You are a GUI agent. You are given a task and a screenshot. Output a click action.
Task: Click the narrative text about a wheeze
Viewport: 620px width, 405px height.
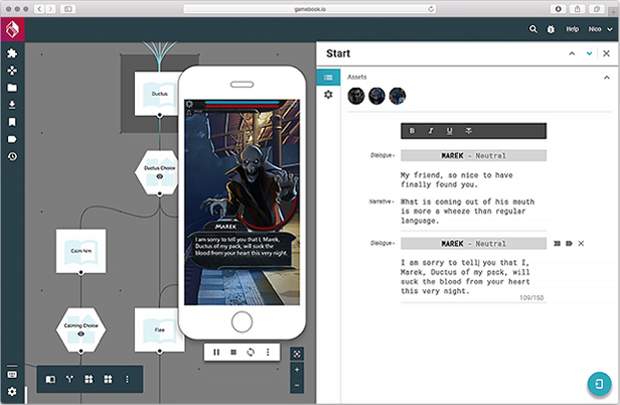[467, 211]
